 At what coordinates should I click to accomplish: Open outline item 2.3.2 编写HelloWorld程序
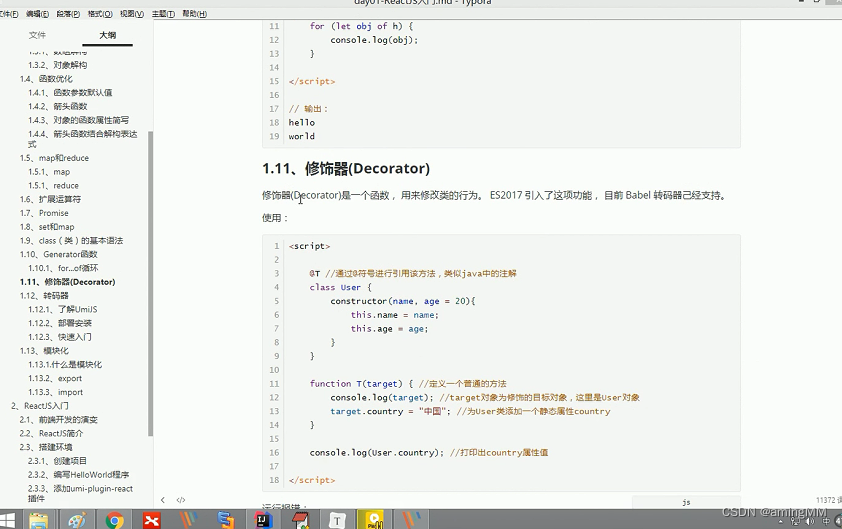click(x=78, y=475)
